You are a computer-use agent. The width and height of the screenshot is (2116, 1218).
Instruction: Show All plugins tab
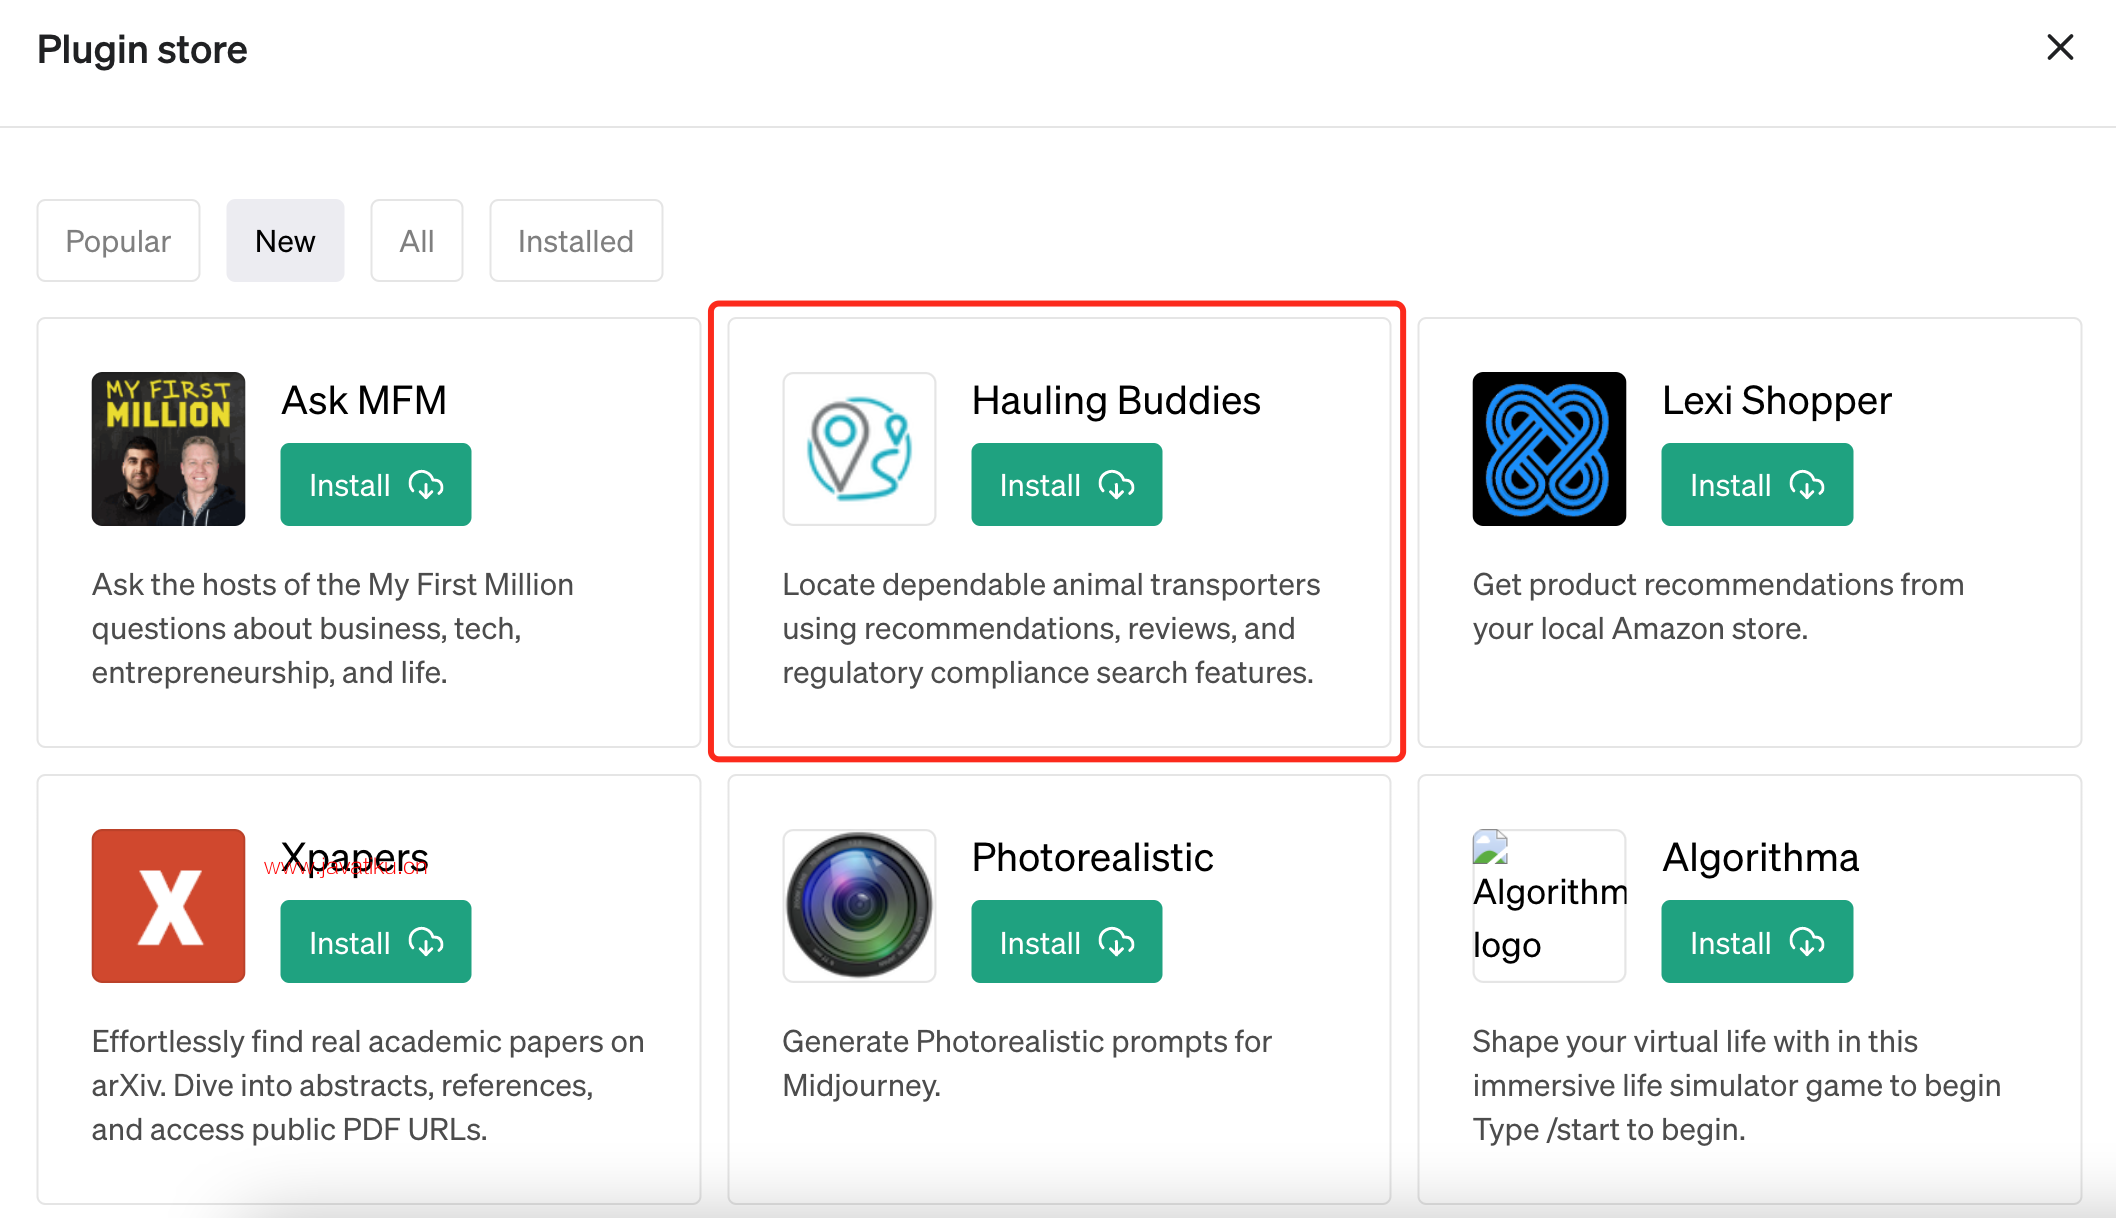coord(417,241)
